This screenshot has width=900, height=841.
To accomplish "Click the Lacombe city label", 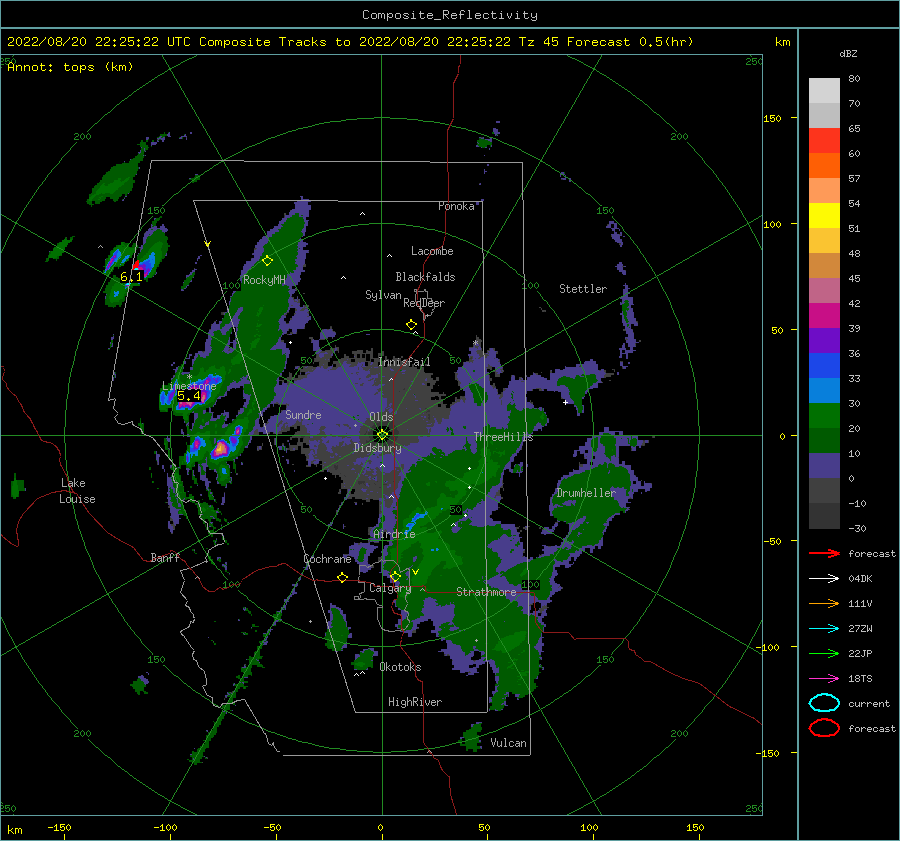I will (x=432, y=251).
